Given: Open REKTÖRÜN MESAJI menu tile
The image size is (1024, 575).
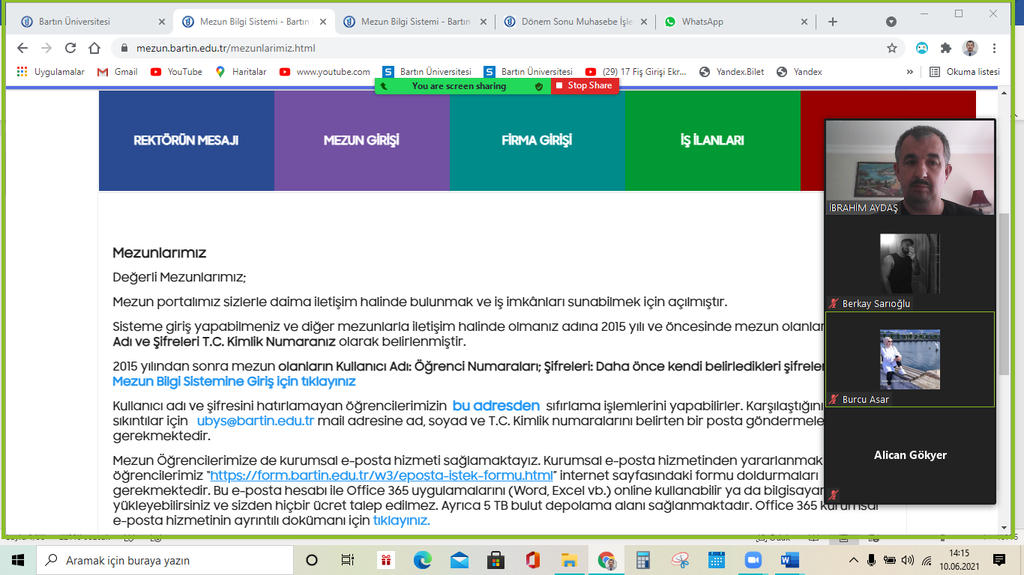Looking at the screenshot, I should (186, 140).
